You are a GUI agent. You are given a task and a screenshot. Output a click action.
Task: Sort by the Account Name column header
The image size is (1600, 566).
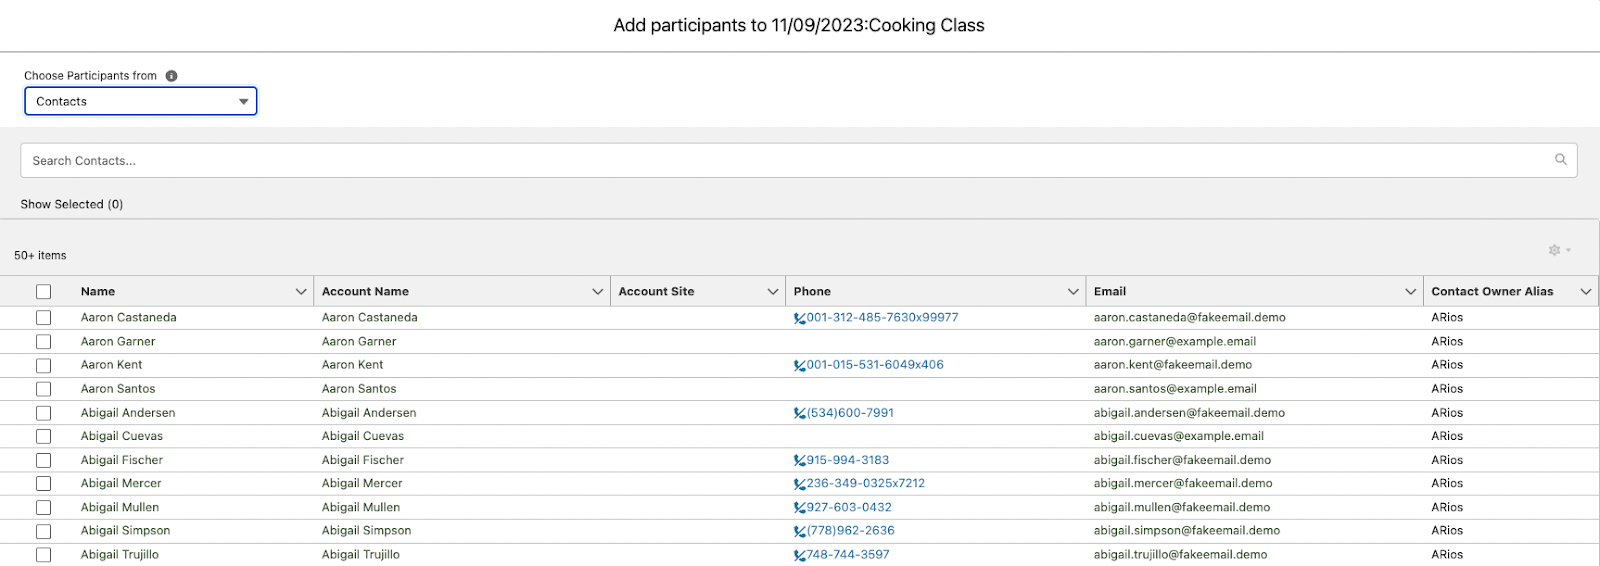pos(365,292)
